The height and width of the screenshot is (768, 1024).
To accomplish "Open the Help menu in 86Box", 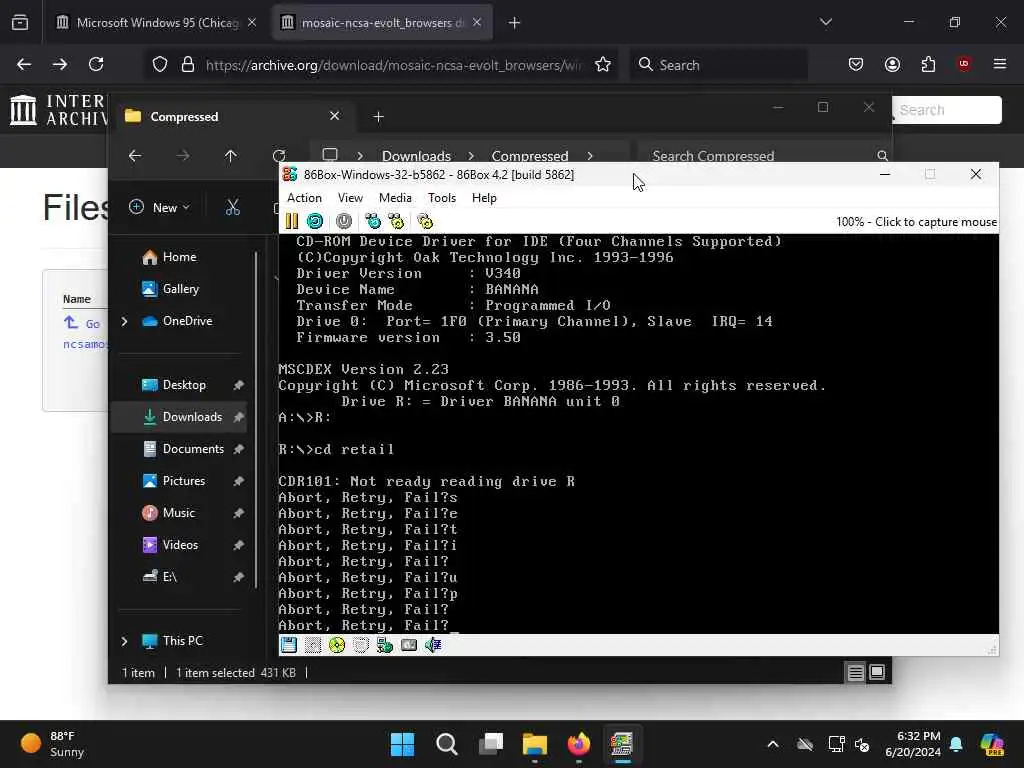I will [484, 198].
